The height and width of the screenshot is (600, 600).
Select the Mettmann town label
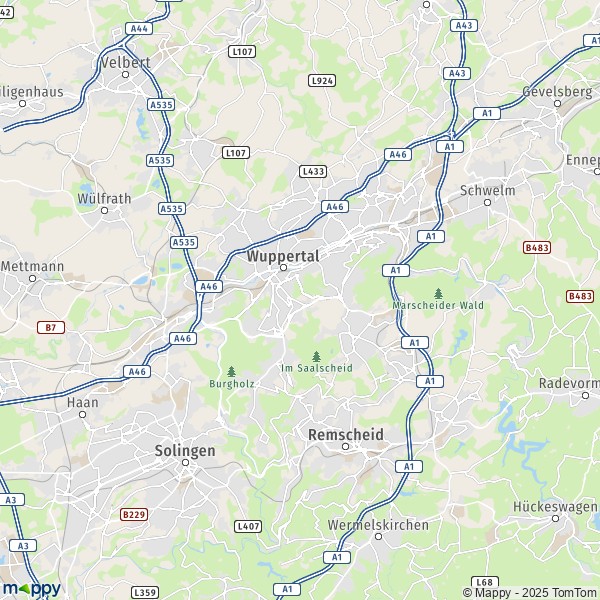(x=33, y=266)
